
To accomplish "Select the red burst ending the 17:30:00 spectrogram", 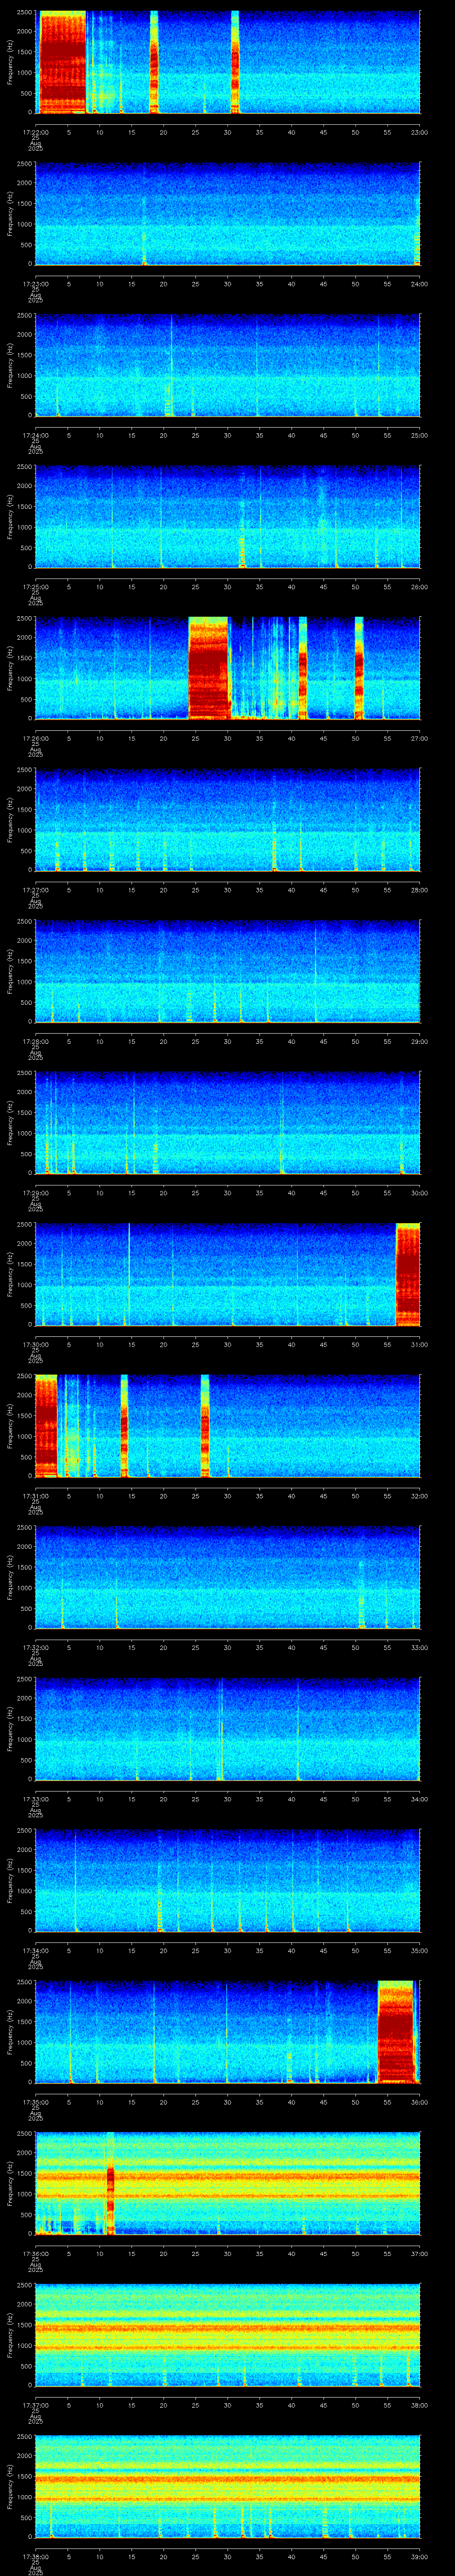I will [x=408, y=1274].
